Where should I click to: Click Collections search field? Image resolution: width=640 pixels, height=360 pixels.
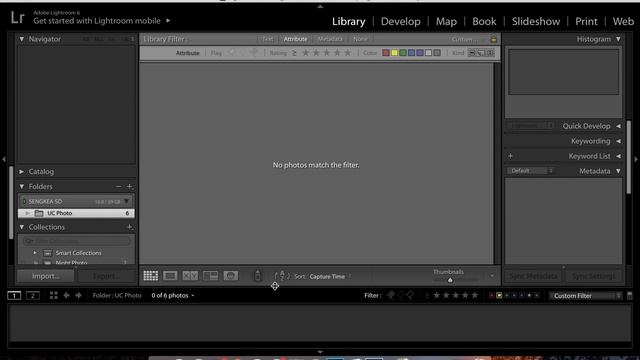[x=77, y=241]
